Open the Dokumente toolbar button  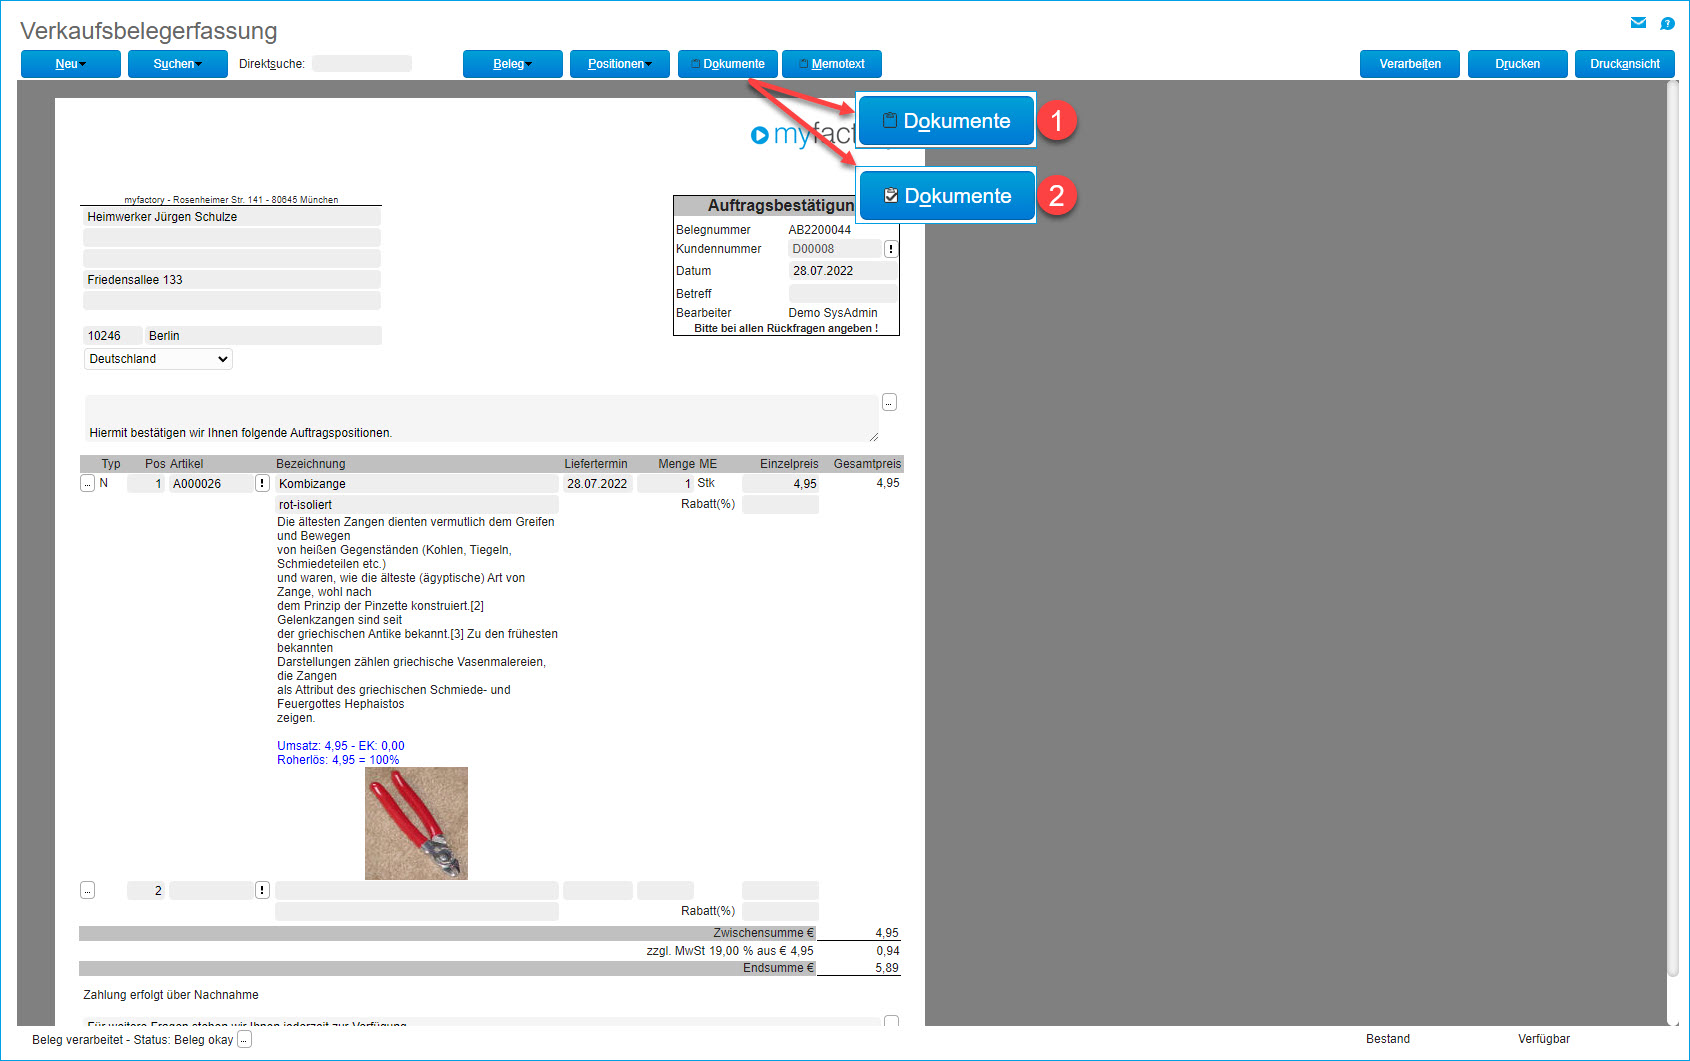(728, 64)
